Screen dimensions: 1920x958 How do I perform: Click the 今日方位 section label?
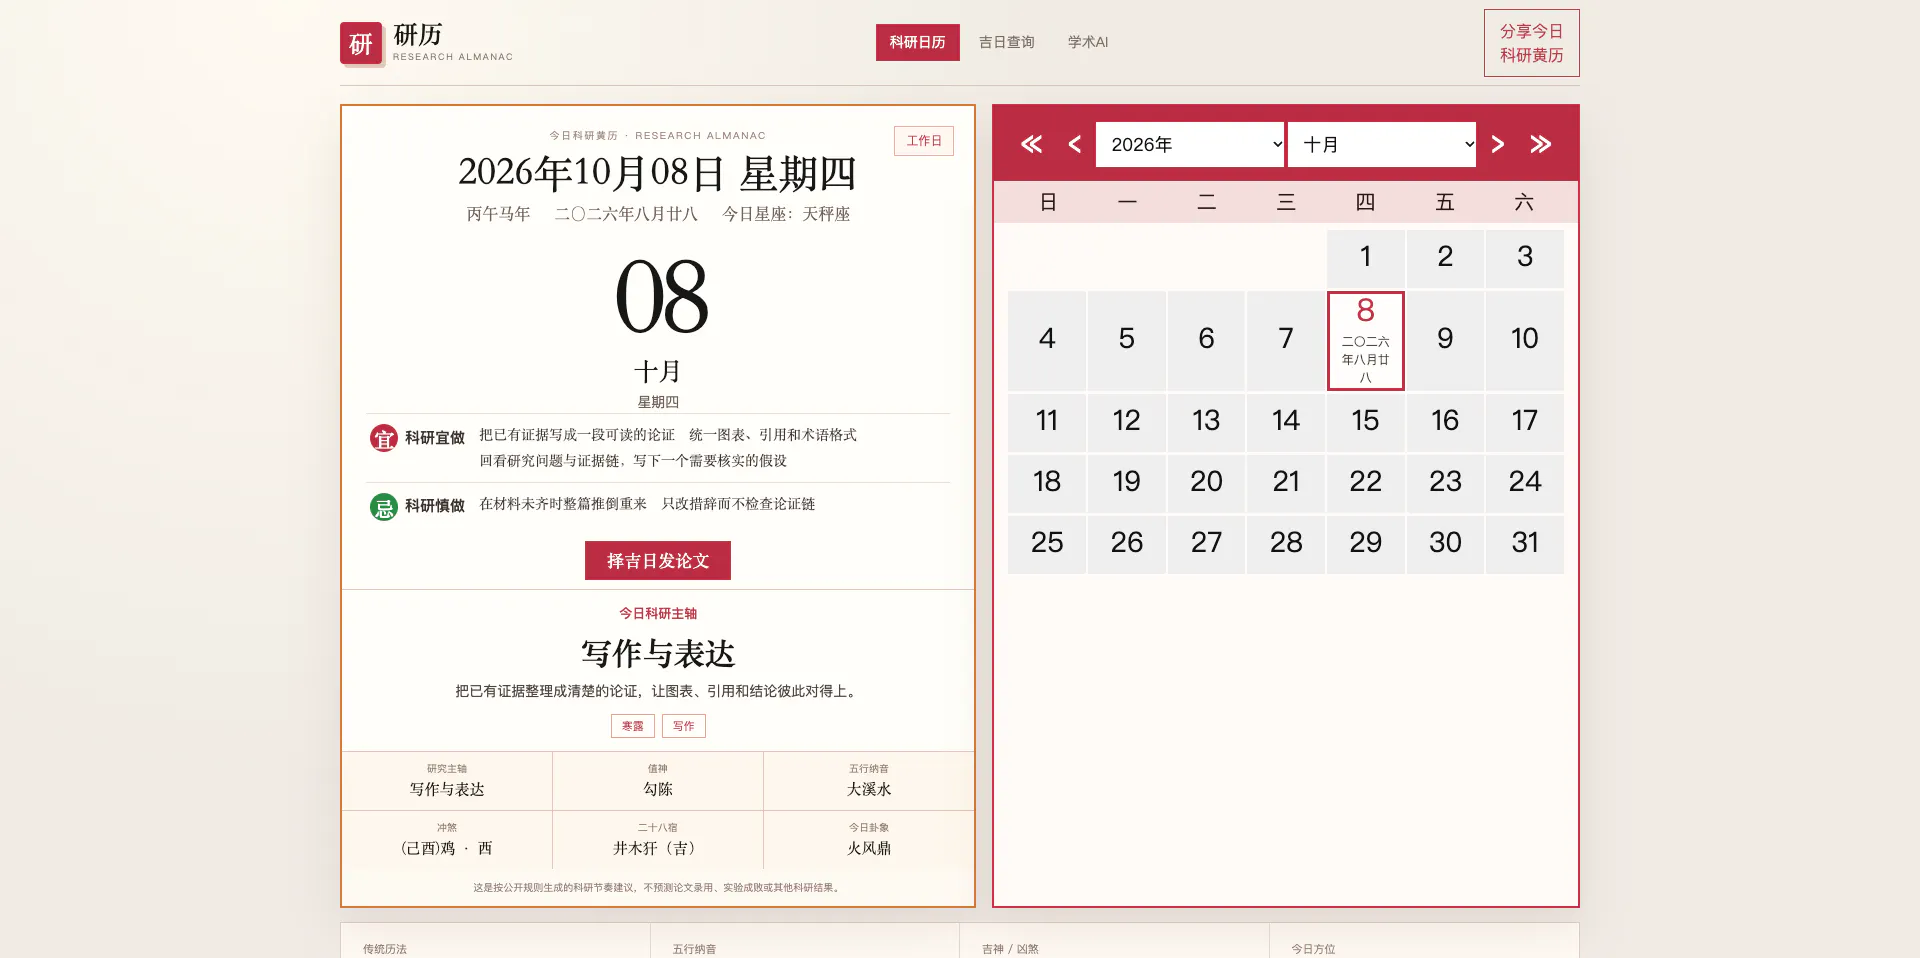(x=1313, y=949)
